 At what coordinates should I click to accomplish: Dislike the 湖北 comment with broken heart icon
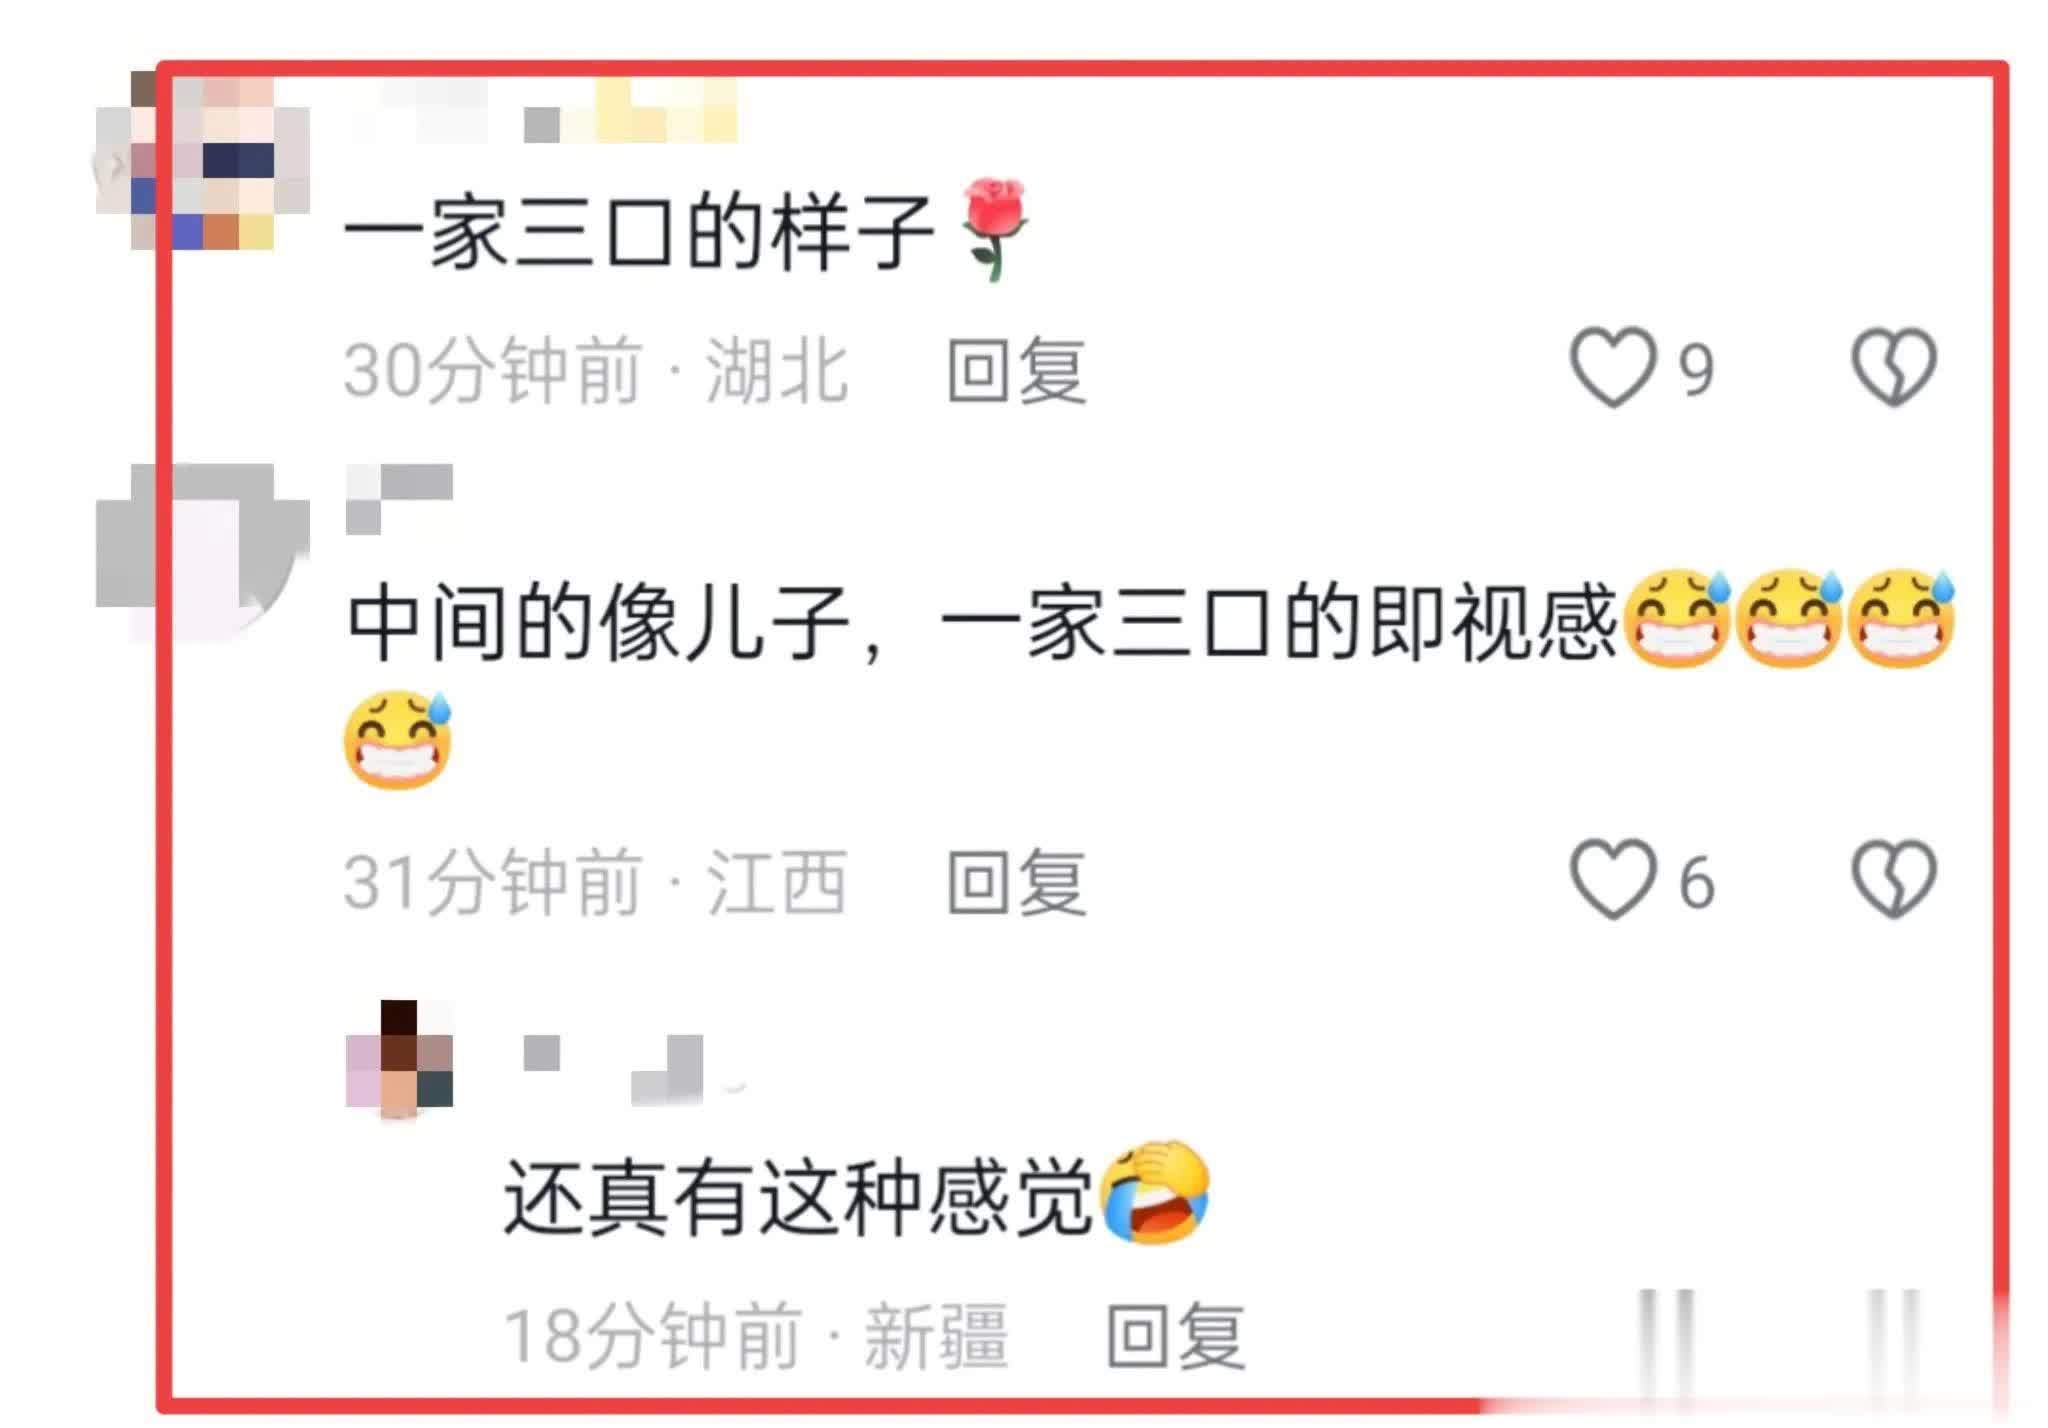coord(1894,367)
